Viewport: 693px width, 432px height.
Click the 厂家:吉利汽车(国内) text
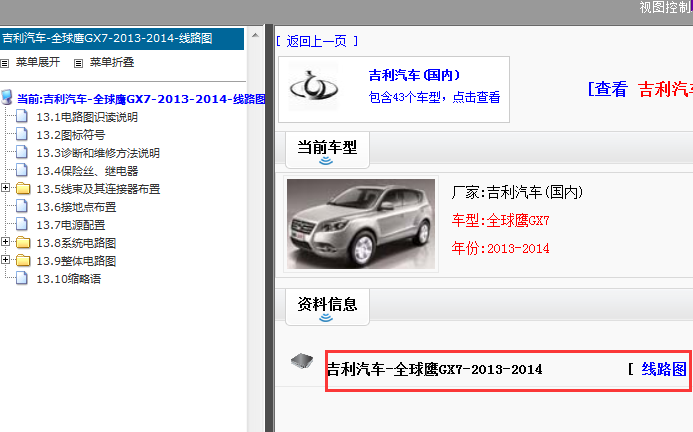click(517, 192)
